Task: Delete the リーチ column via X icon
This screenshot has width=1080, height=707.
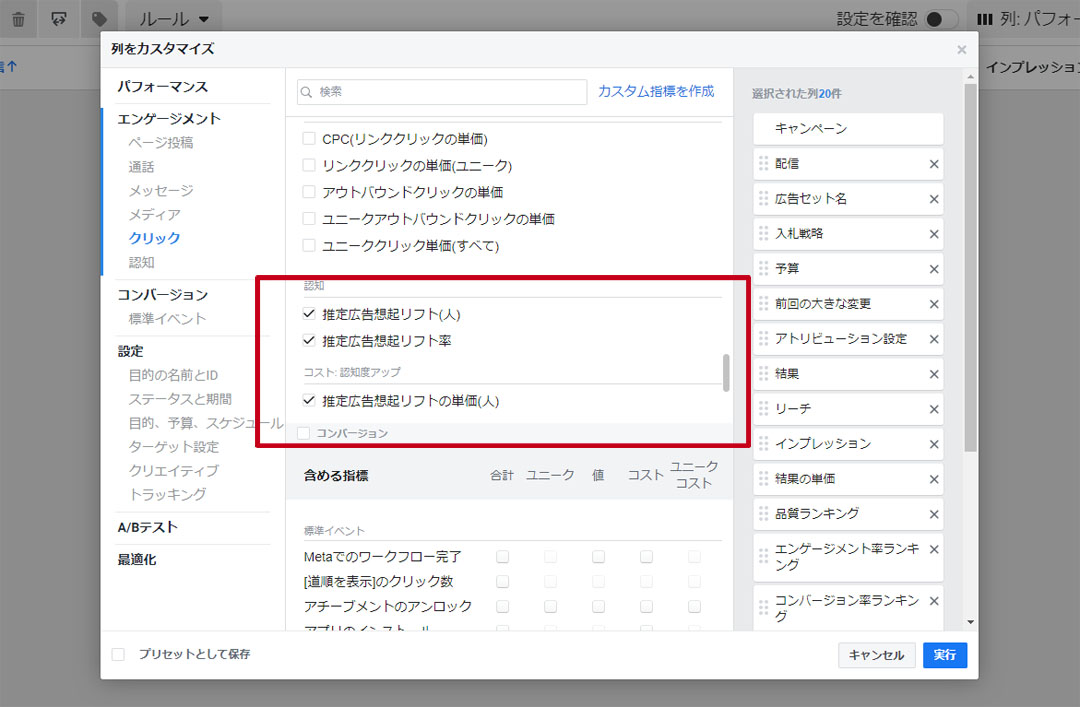Action: pos(934,409)
